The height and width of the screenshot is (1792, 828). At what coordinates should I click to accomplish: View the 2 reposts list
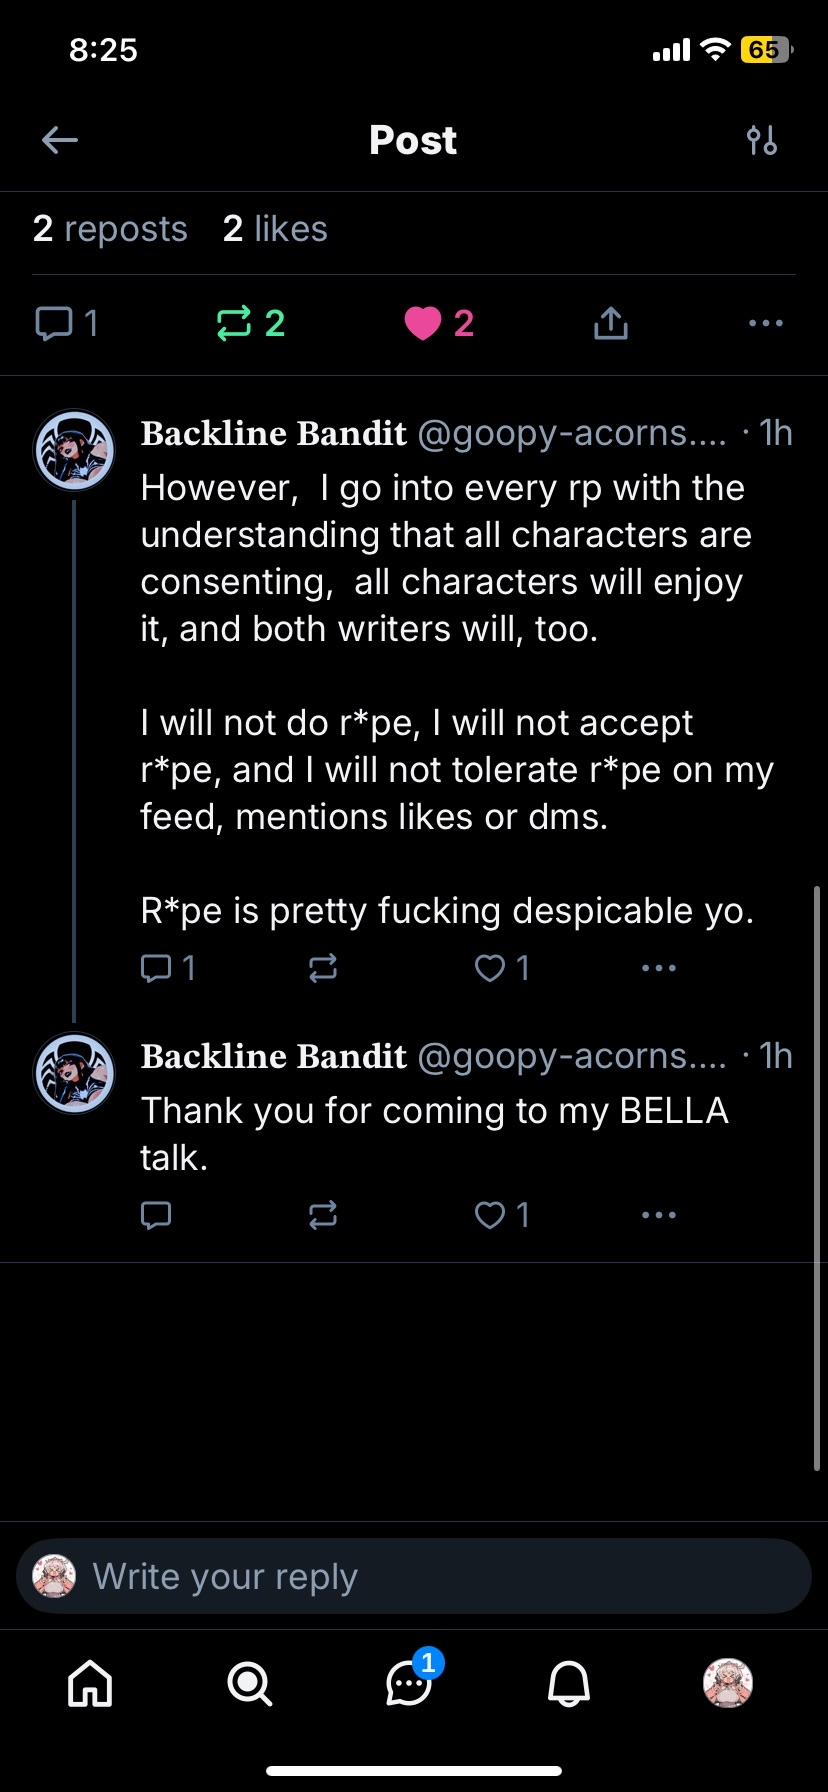110,229
